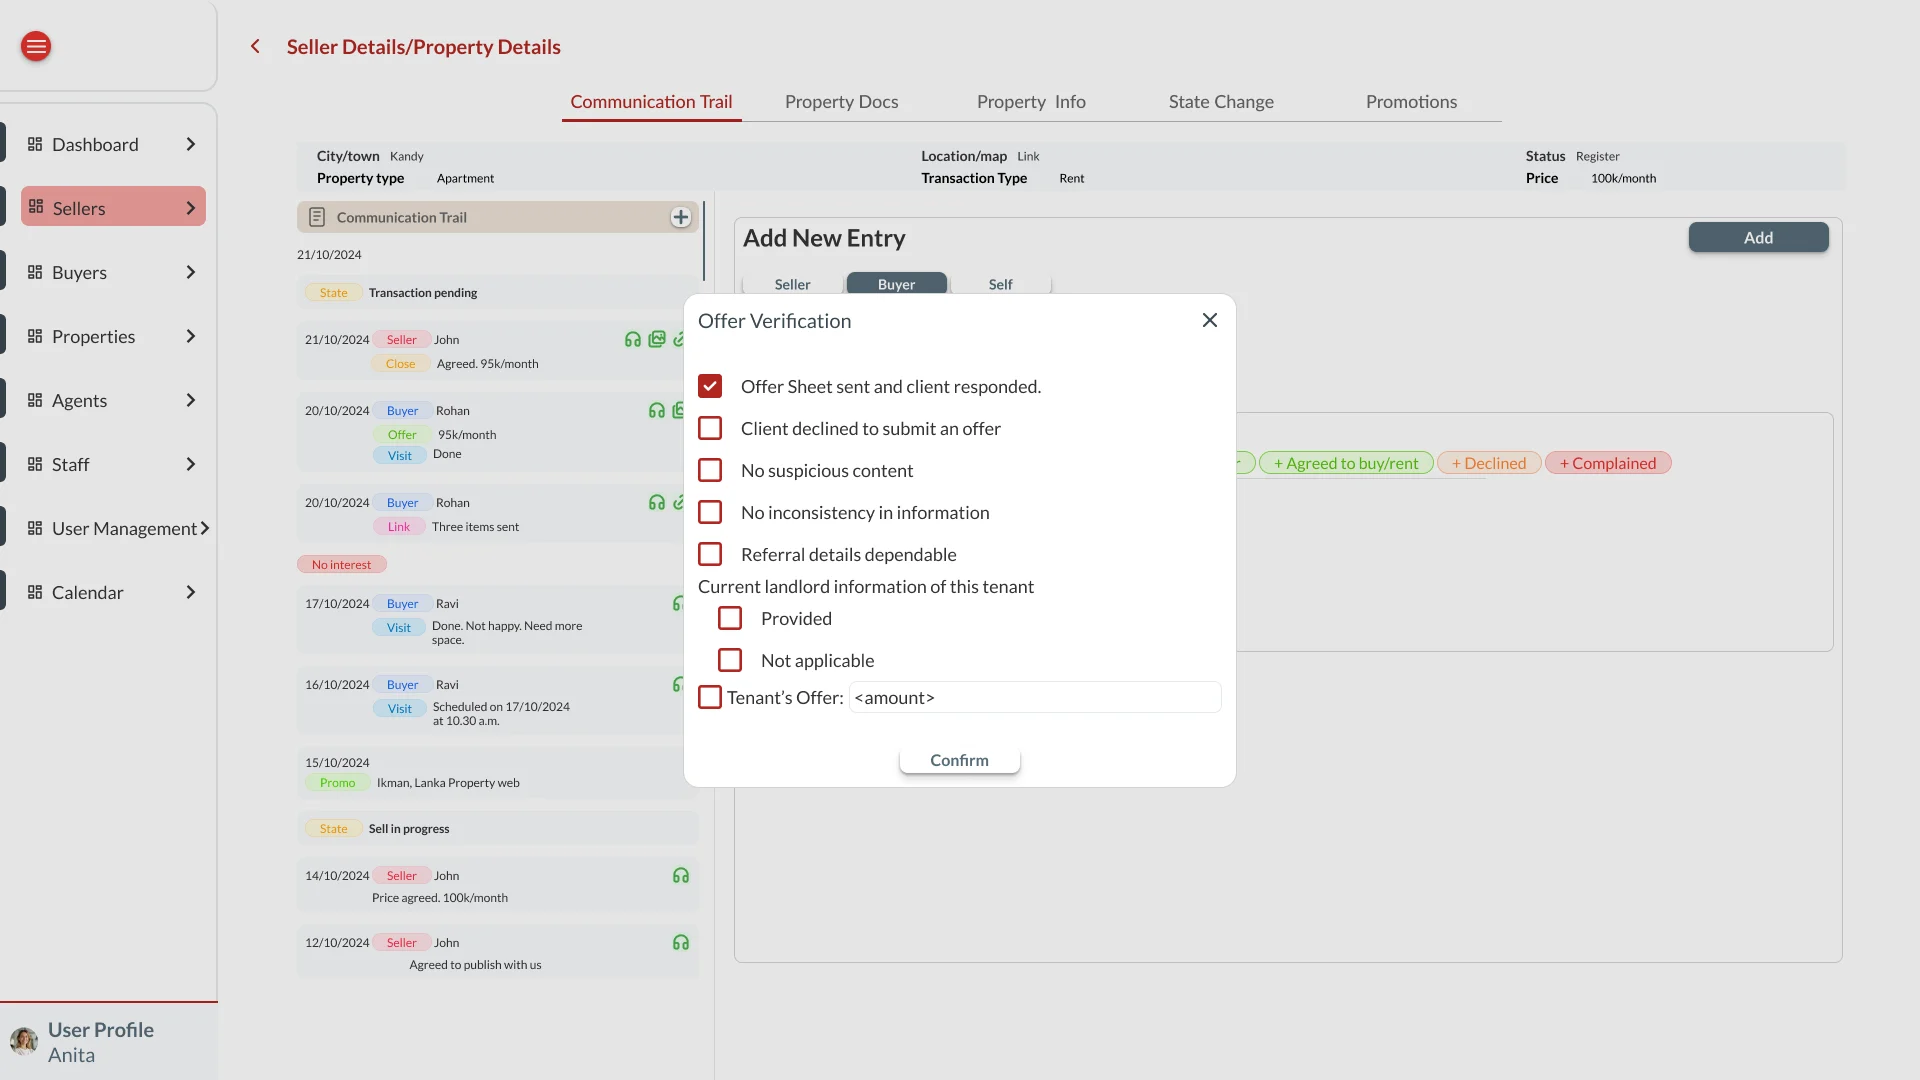Image resolution: width=1920 pixels, height=1080 pixels.
Task: Click the plus icon on Communication Trail header
Action: [681, 217]
